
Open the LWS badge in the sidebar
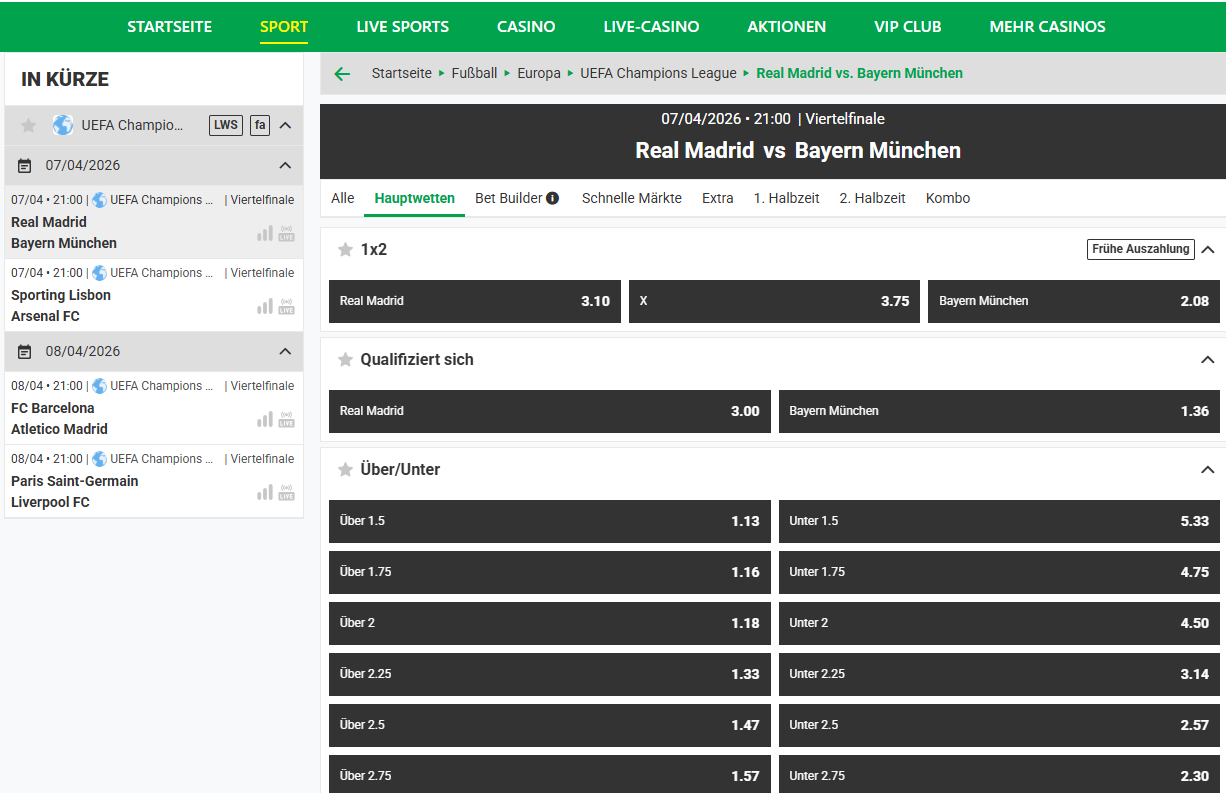click(226, 125)
